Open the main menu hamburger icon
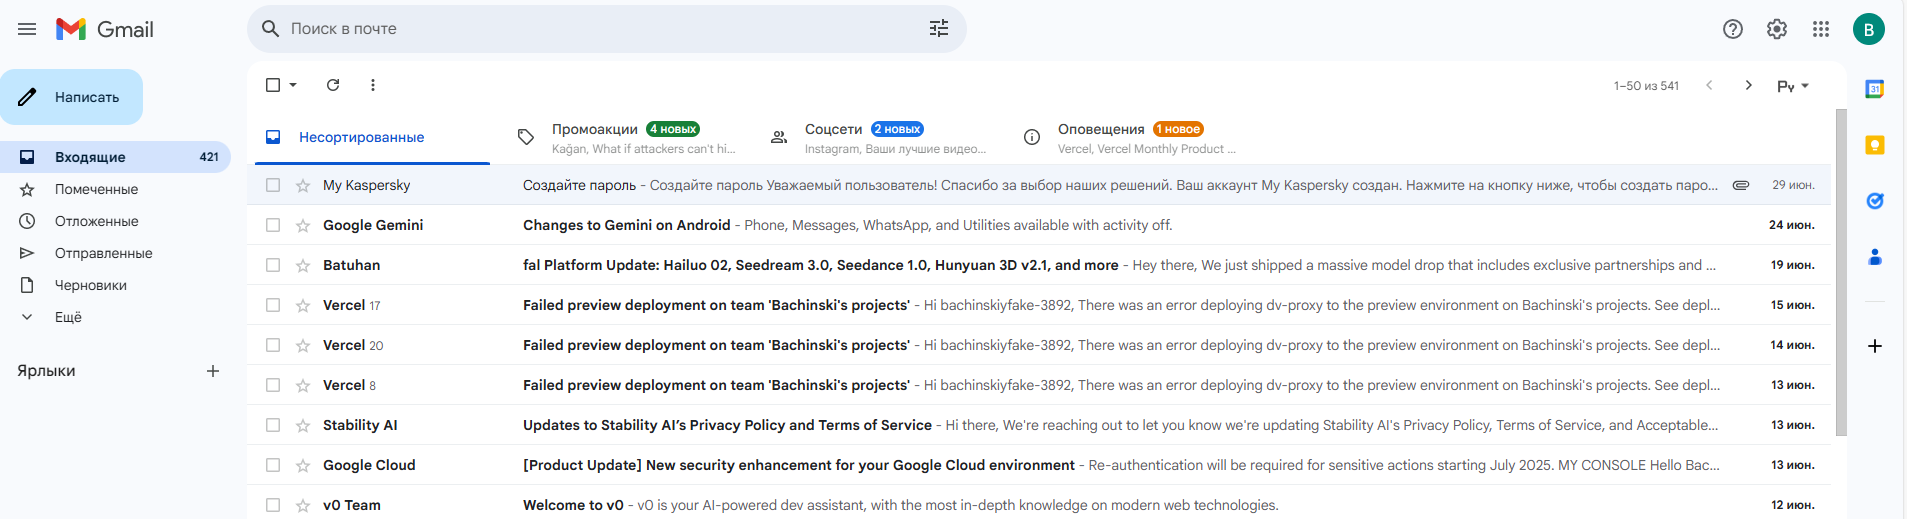 [x=27, y=29]
